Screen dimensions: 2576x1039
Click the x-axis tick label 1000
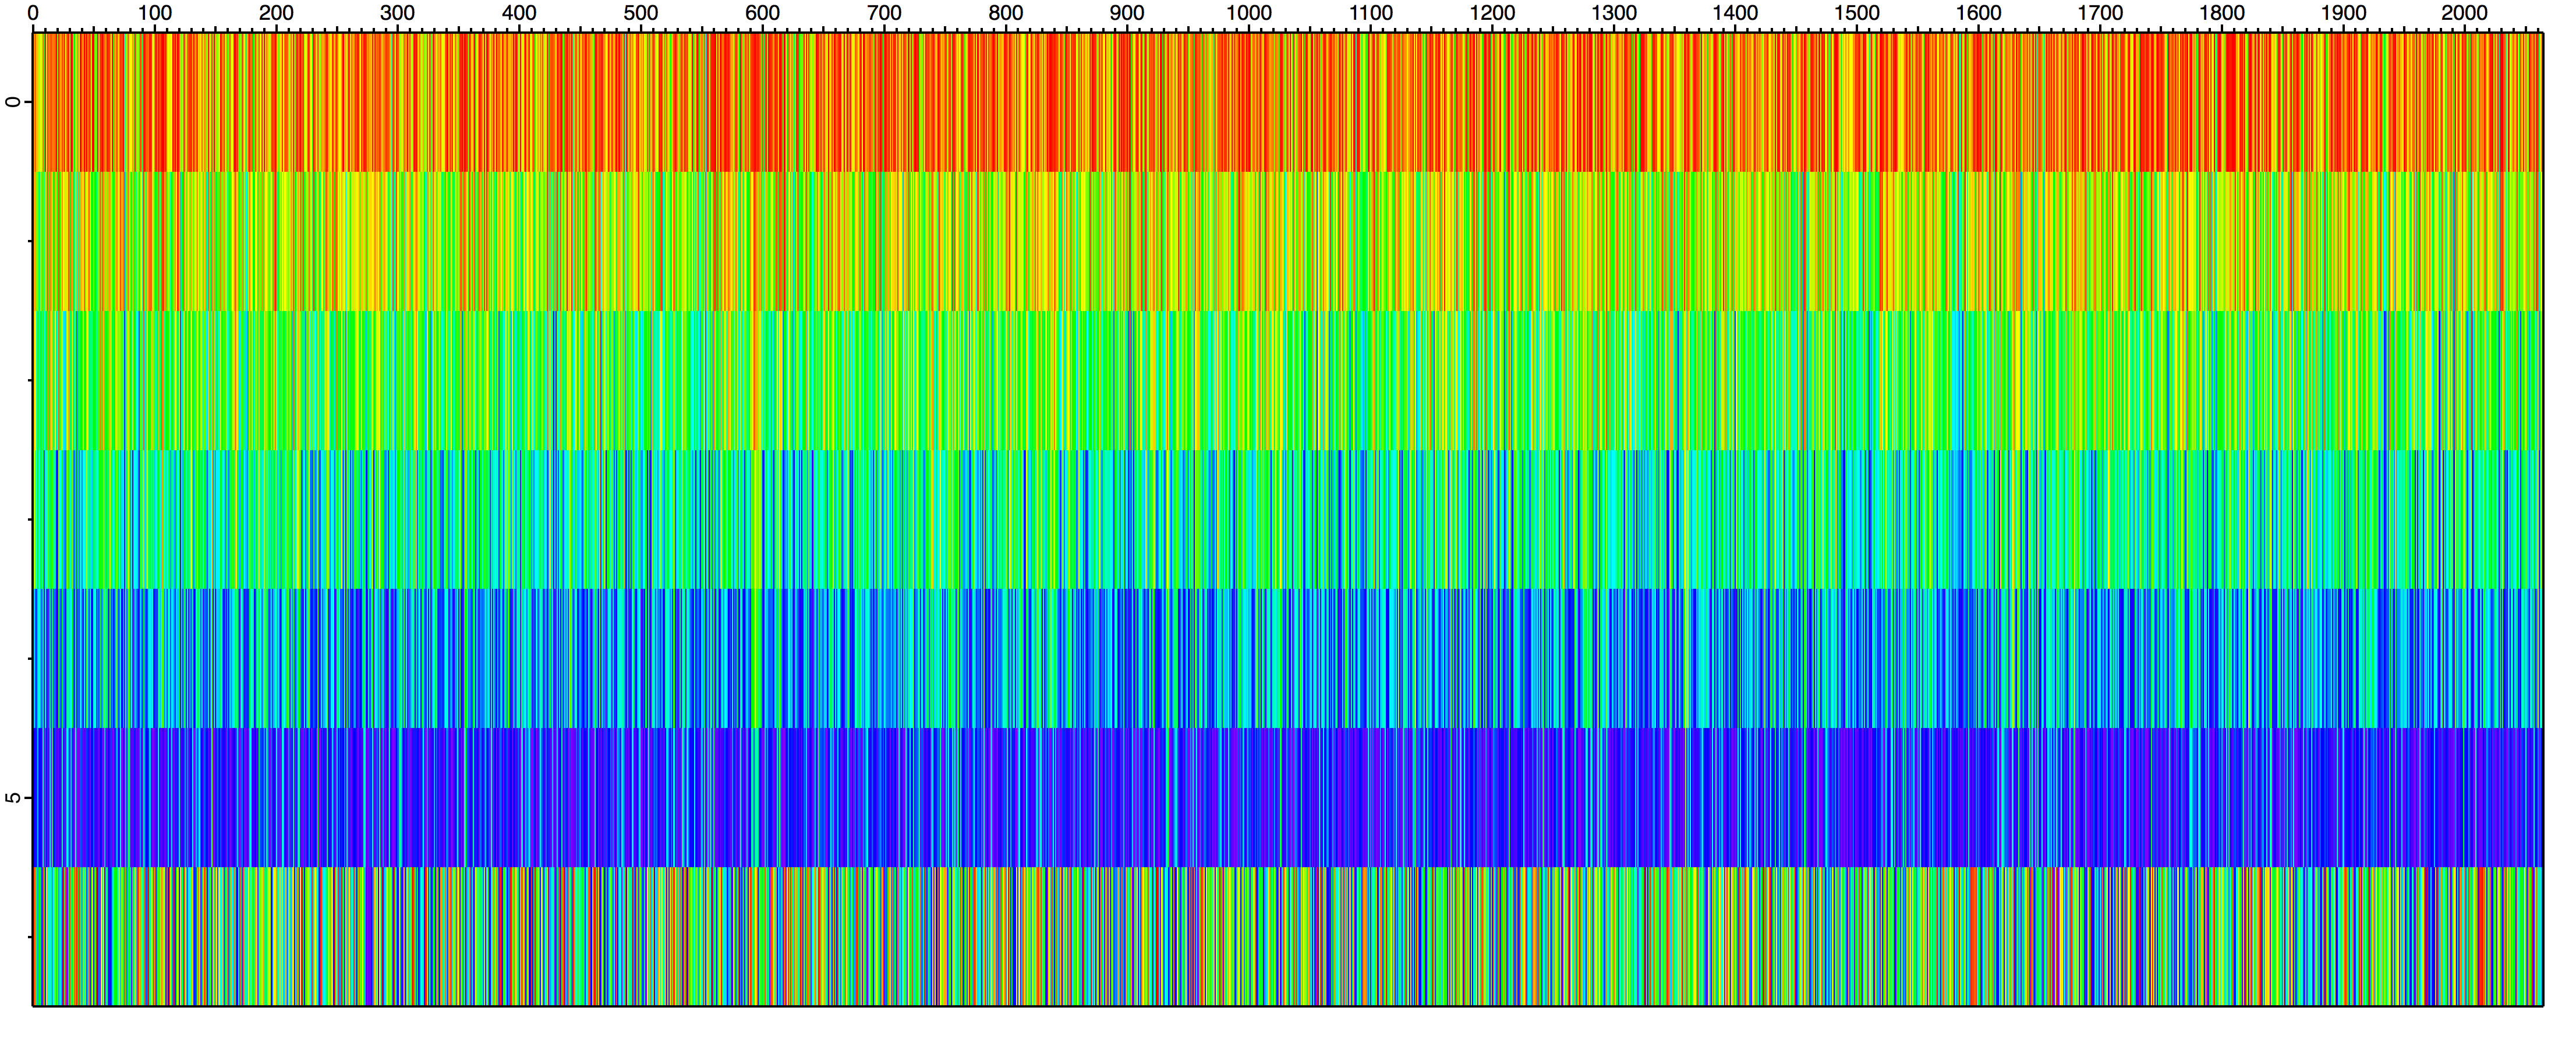point(1249,13)
